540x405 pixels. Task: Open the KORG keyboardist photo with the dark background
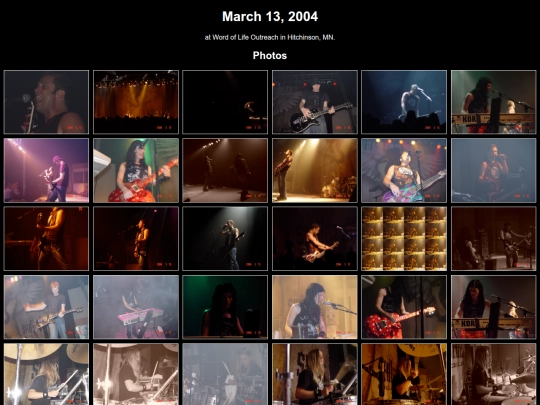tap(494, 307)
